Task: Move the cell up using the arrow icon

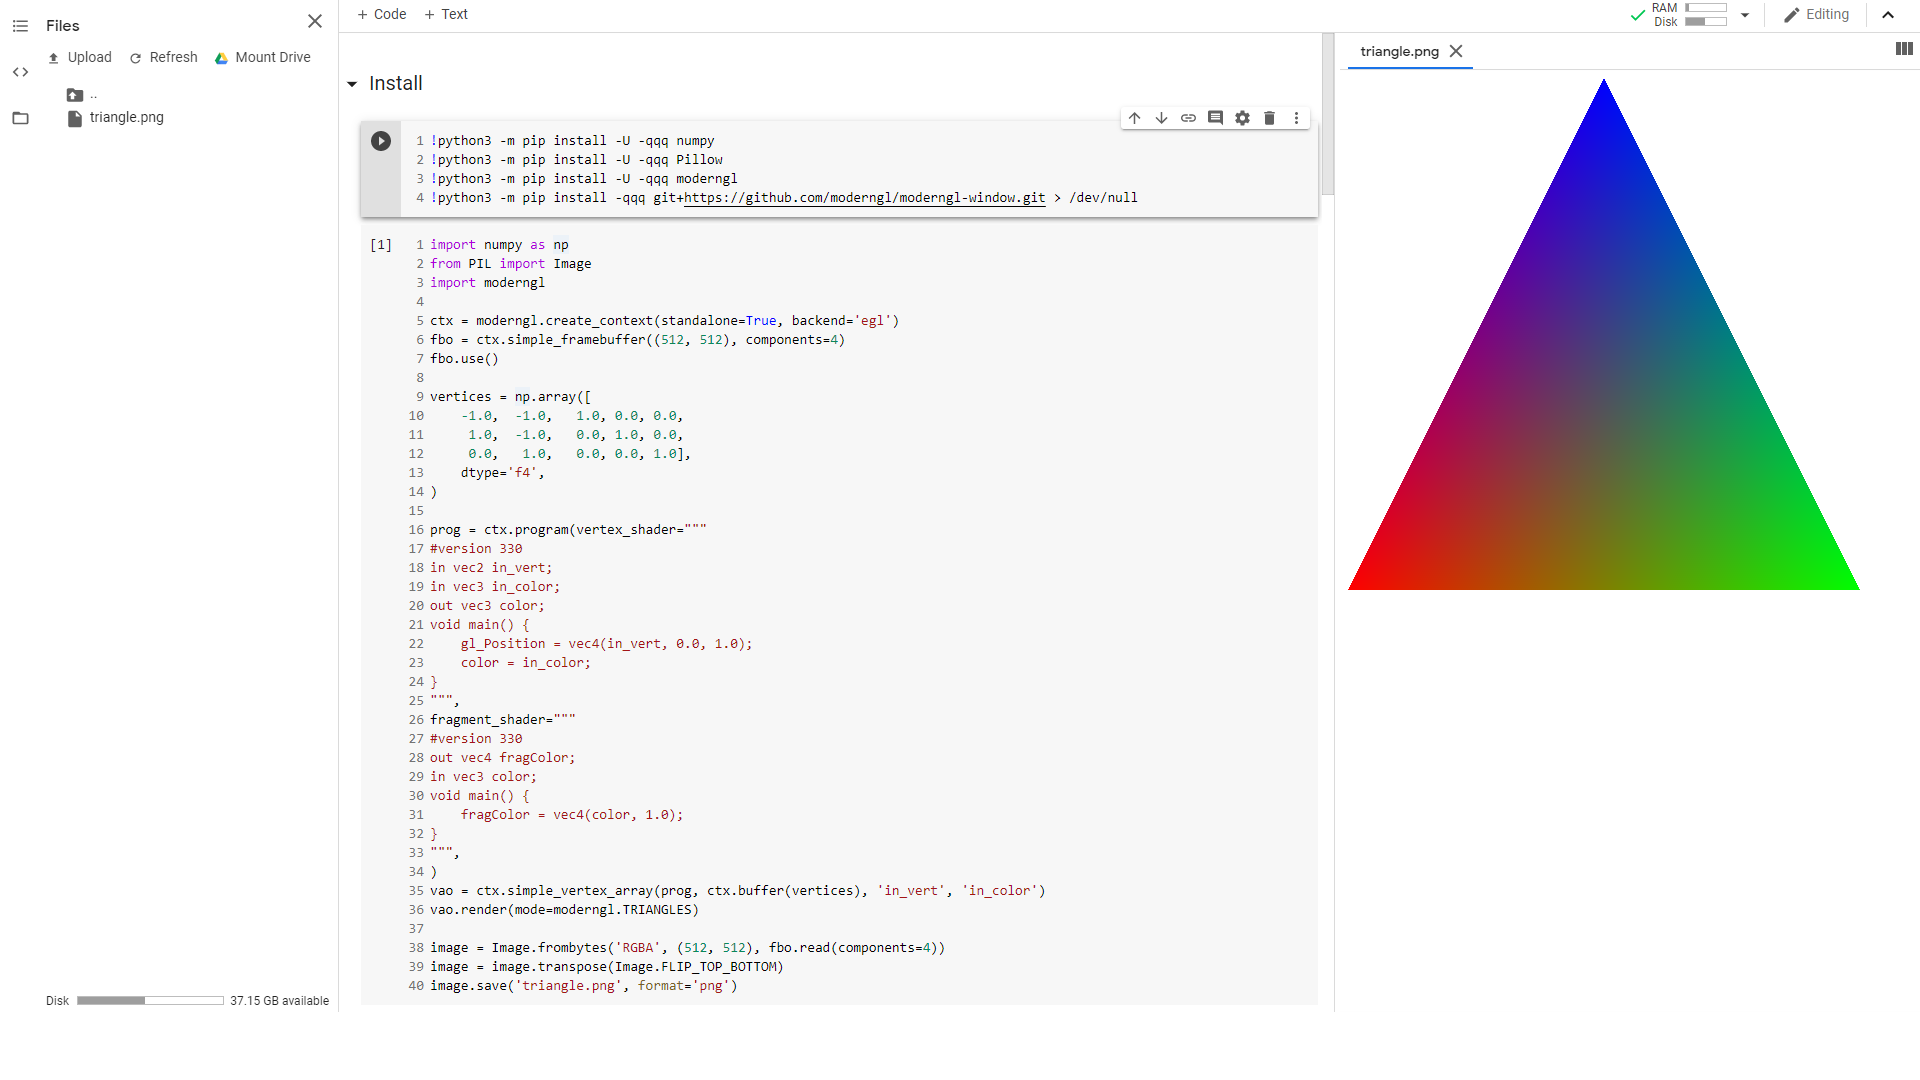Action: point(1134,117)
